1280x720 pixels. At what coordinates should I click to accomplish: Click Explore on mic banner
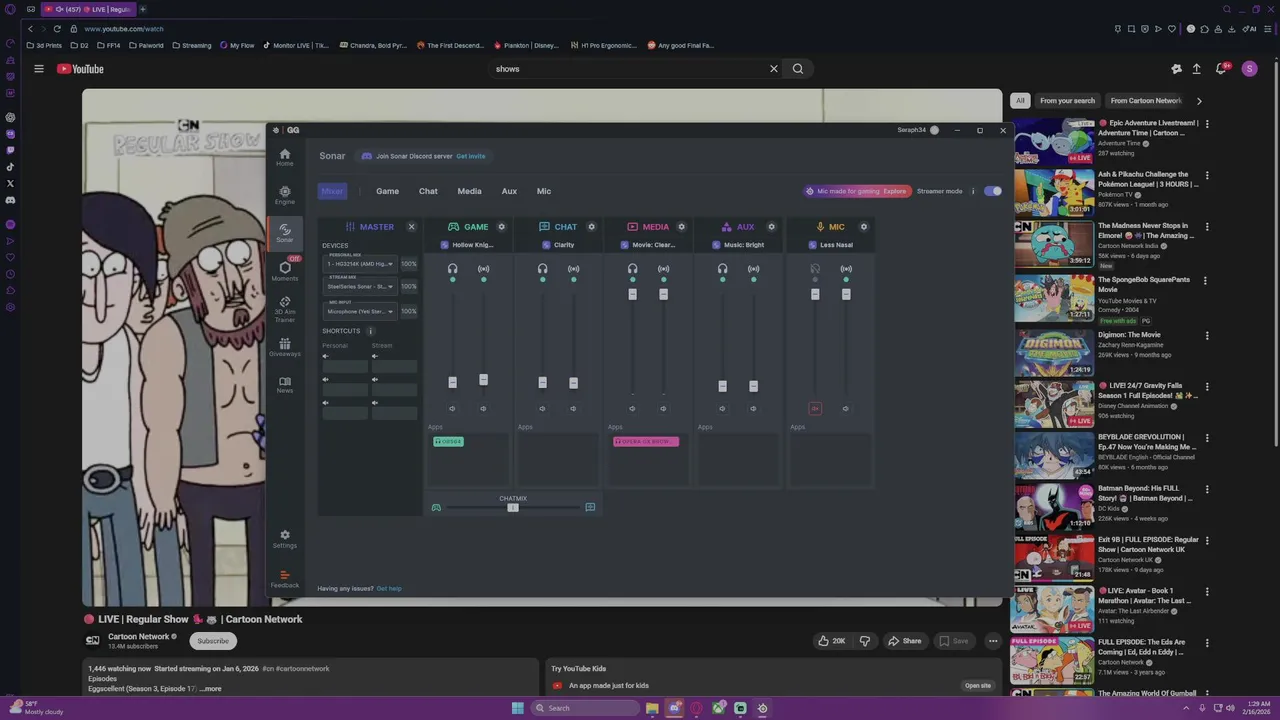pos(894,191)
